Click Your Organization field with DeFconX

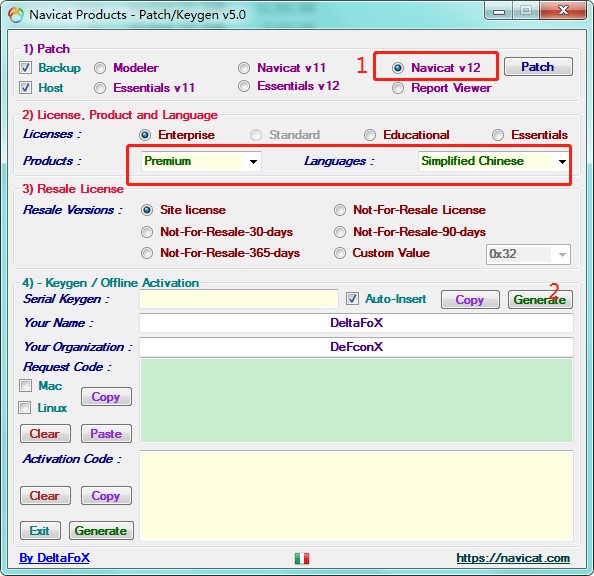point(356,347)
